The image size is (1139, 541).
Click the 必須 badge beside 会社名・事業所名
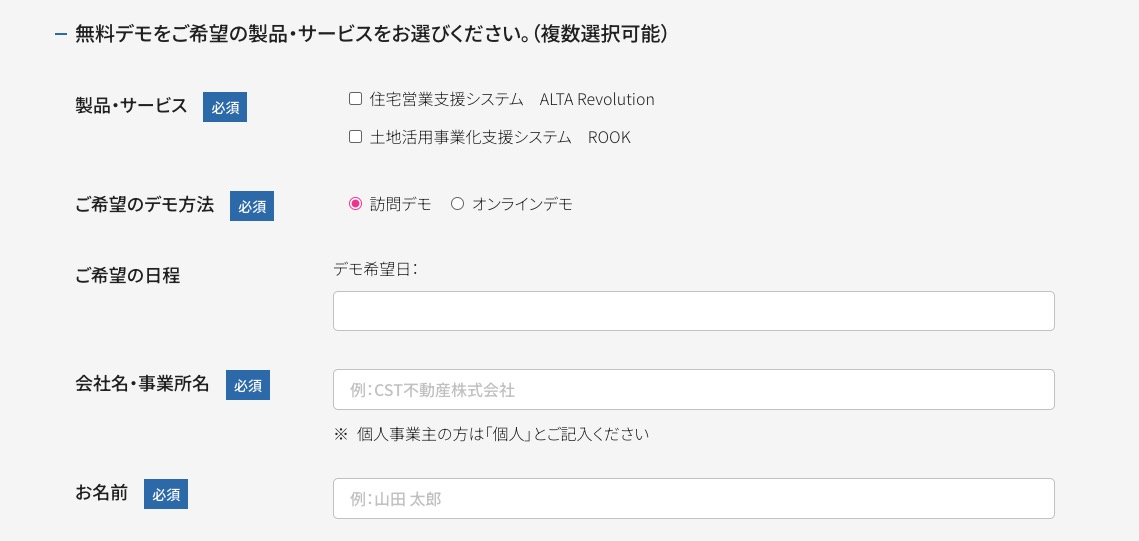tap(248, 385)
